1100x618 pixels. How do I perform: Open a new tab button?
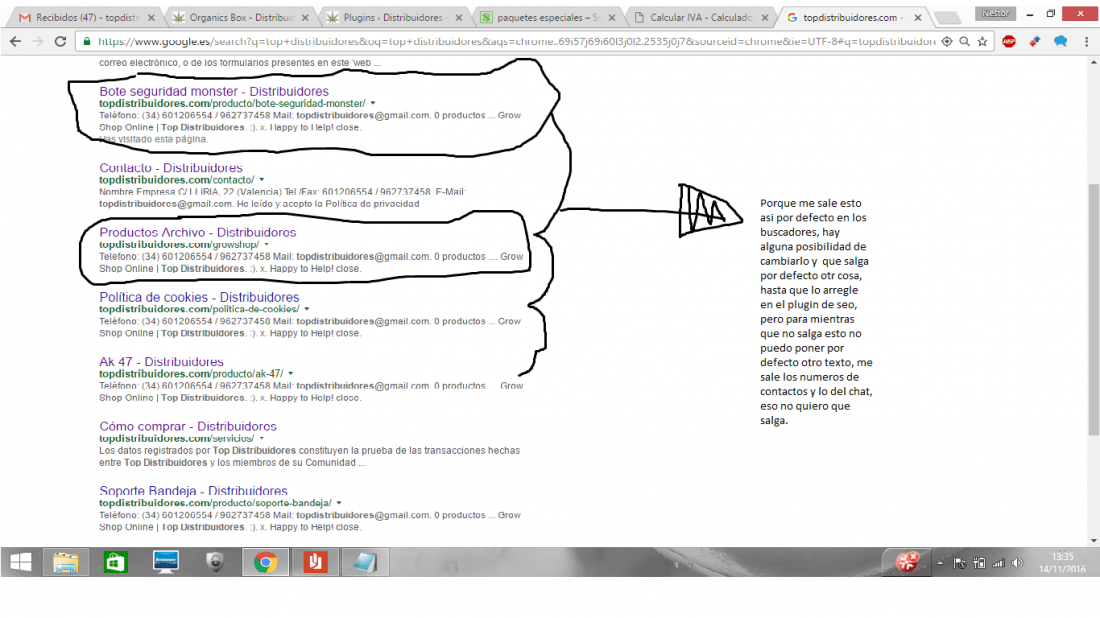[x=947, y=18]
